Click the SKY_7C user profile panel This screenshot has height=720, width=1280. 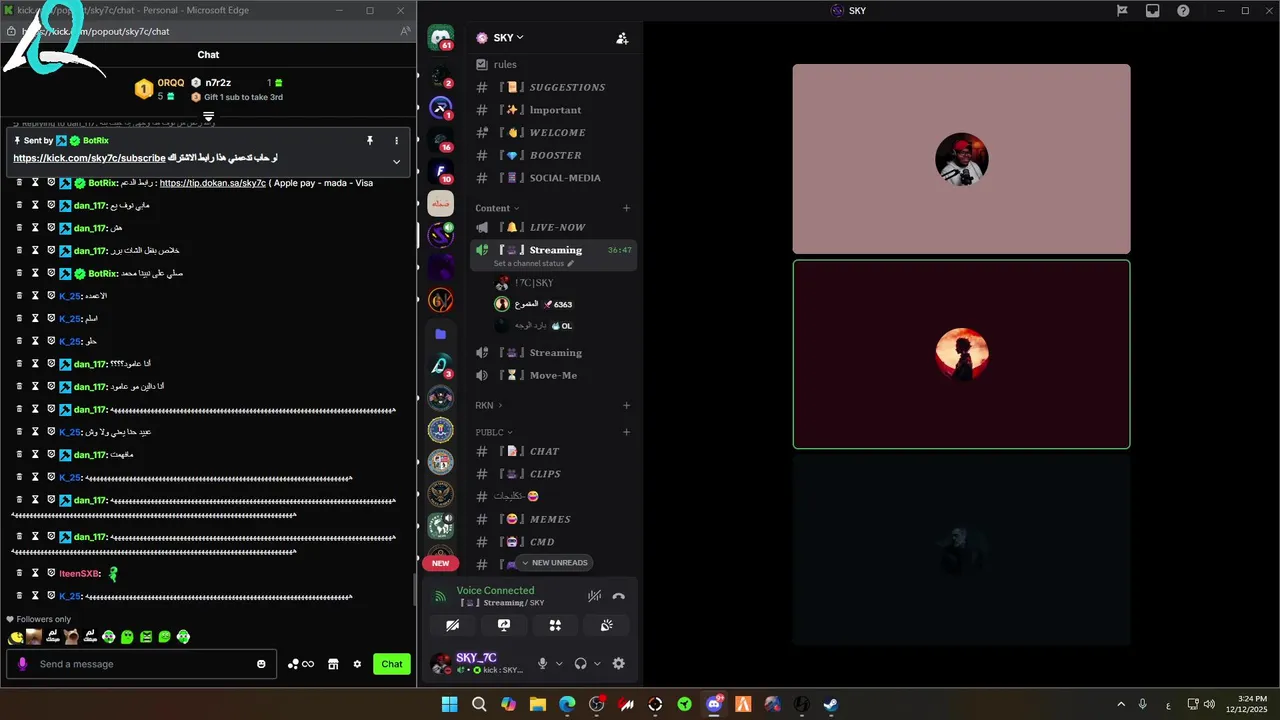478,663
